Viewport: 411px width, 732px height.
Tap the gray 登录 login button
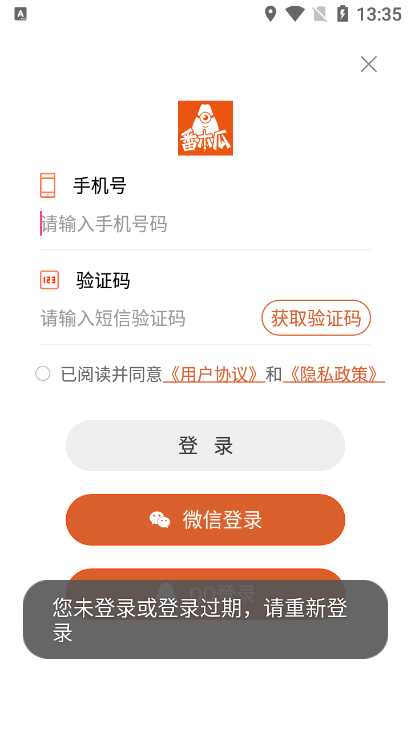206,445
